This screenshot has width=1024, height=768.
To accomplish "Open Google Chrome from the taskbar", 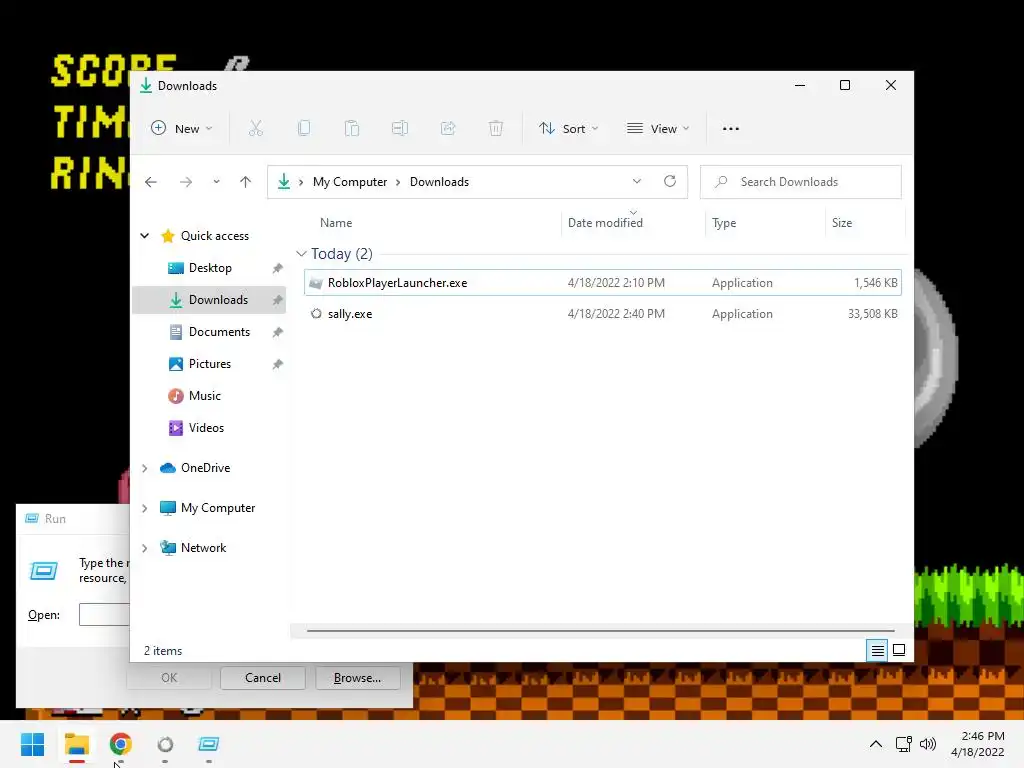I will (121, 744).
